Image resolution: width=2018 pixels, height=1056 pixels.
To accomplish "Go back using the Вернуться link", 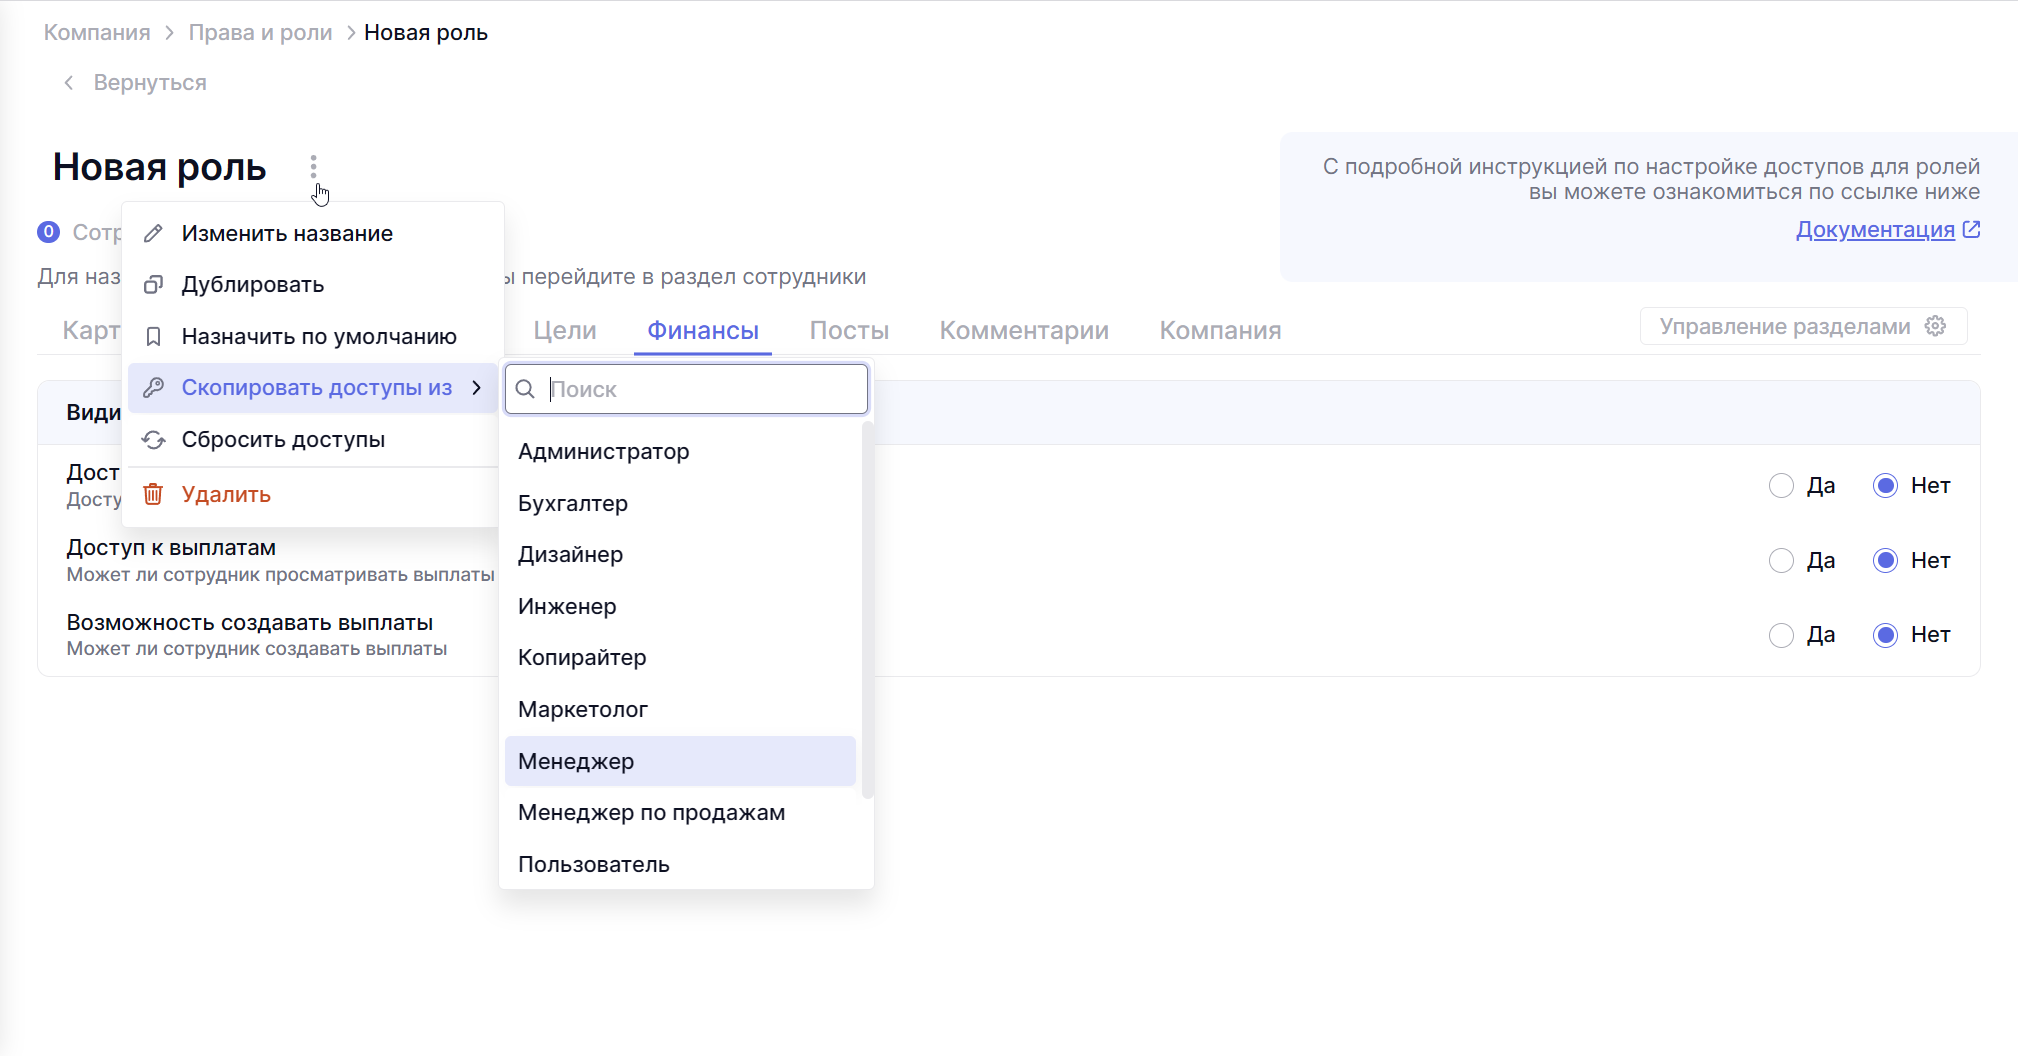I will 149,83.
